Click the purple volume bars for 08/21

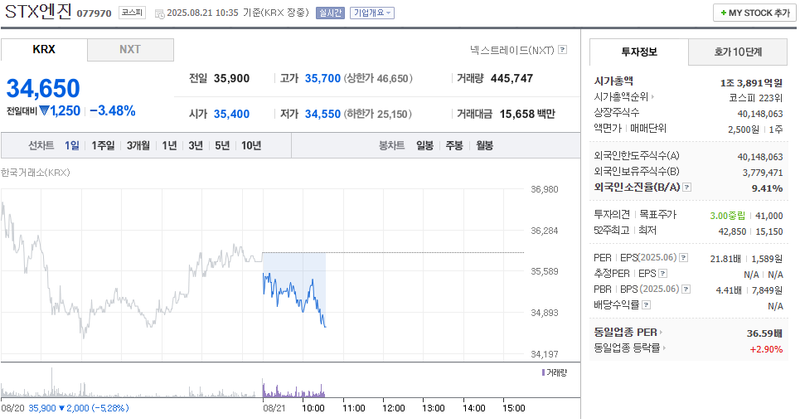click(293, 391)
